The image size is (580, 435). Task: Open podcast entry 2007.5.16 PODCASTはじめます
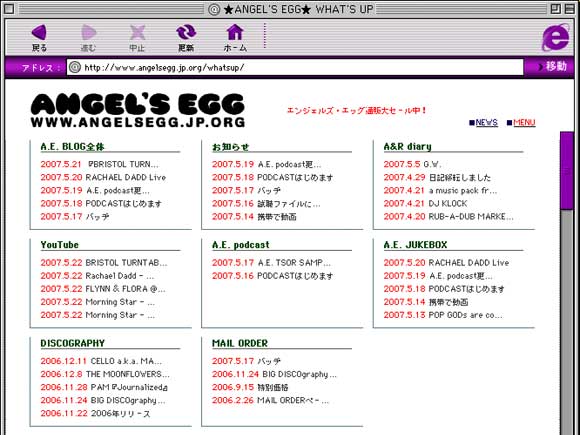(x=272, y=276)
